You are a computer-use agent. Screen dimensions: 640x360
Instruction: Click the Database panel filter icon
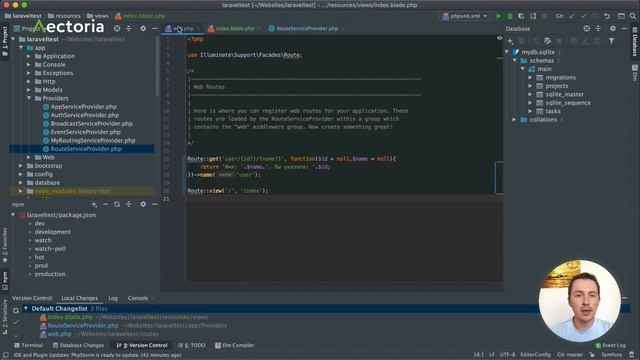click(611, 41)
